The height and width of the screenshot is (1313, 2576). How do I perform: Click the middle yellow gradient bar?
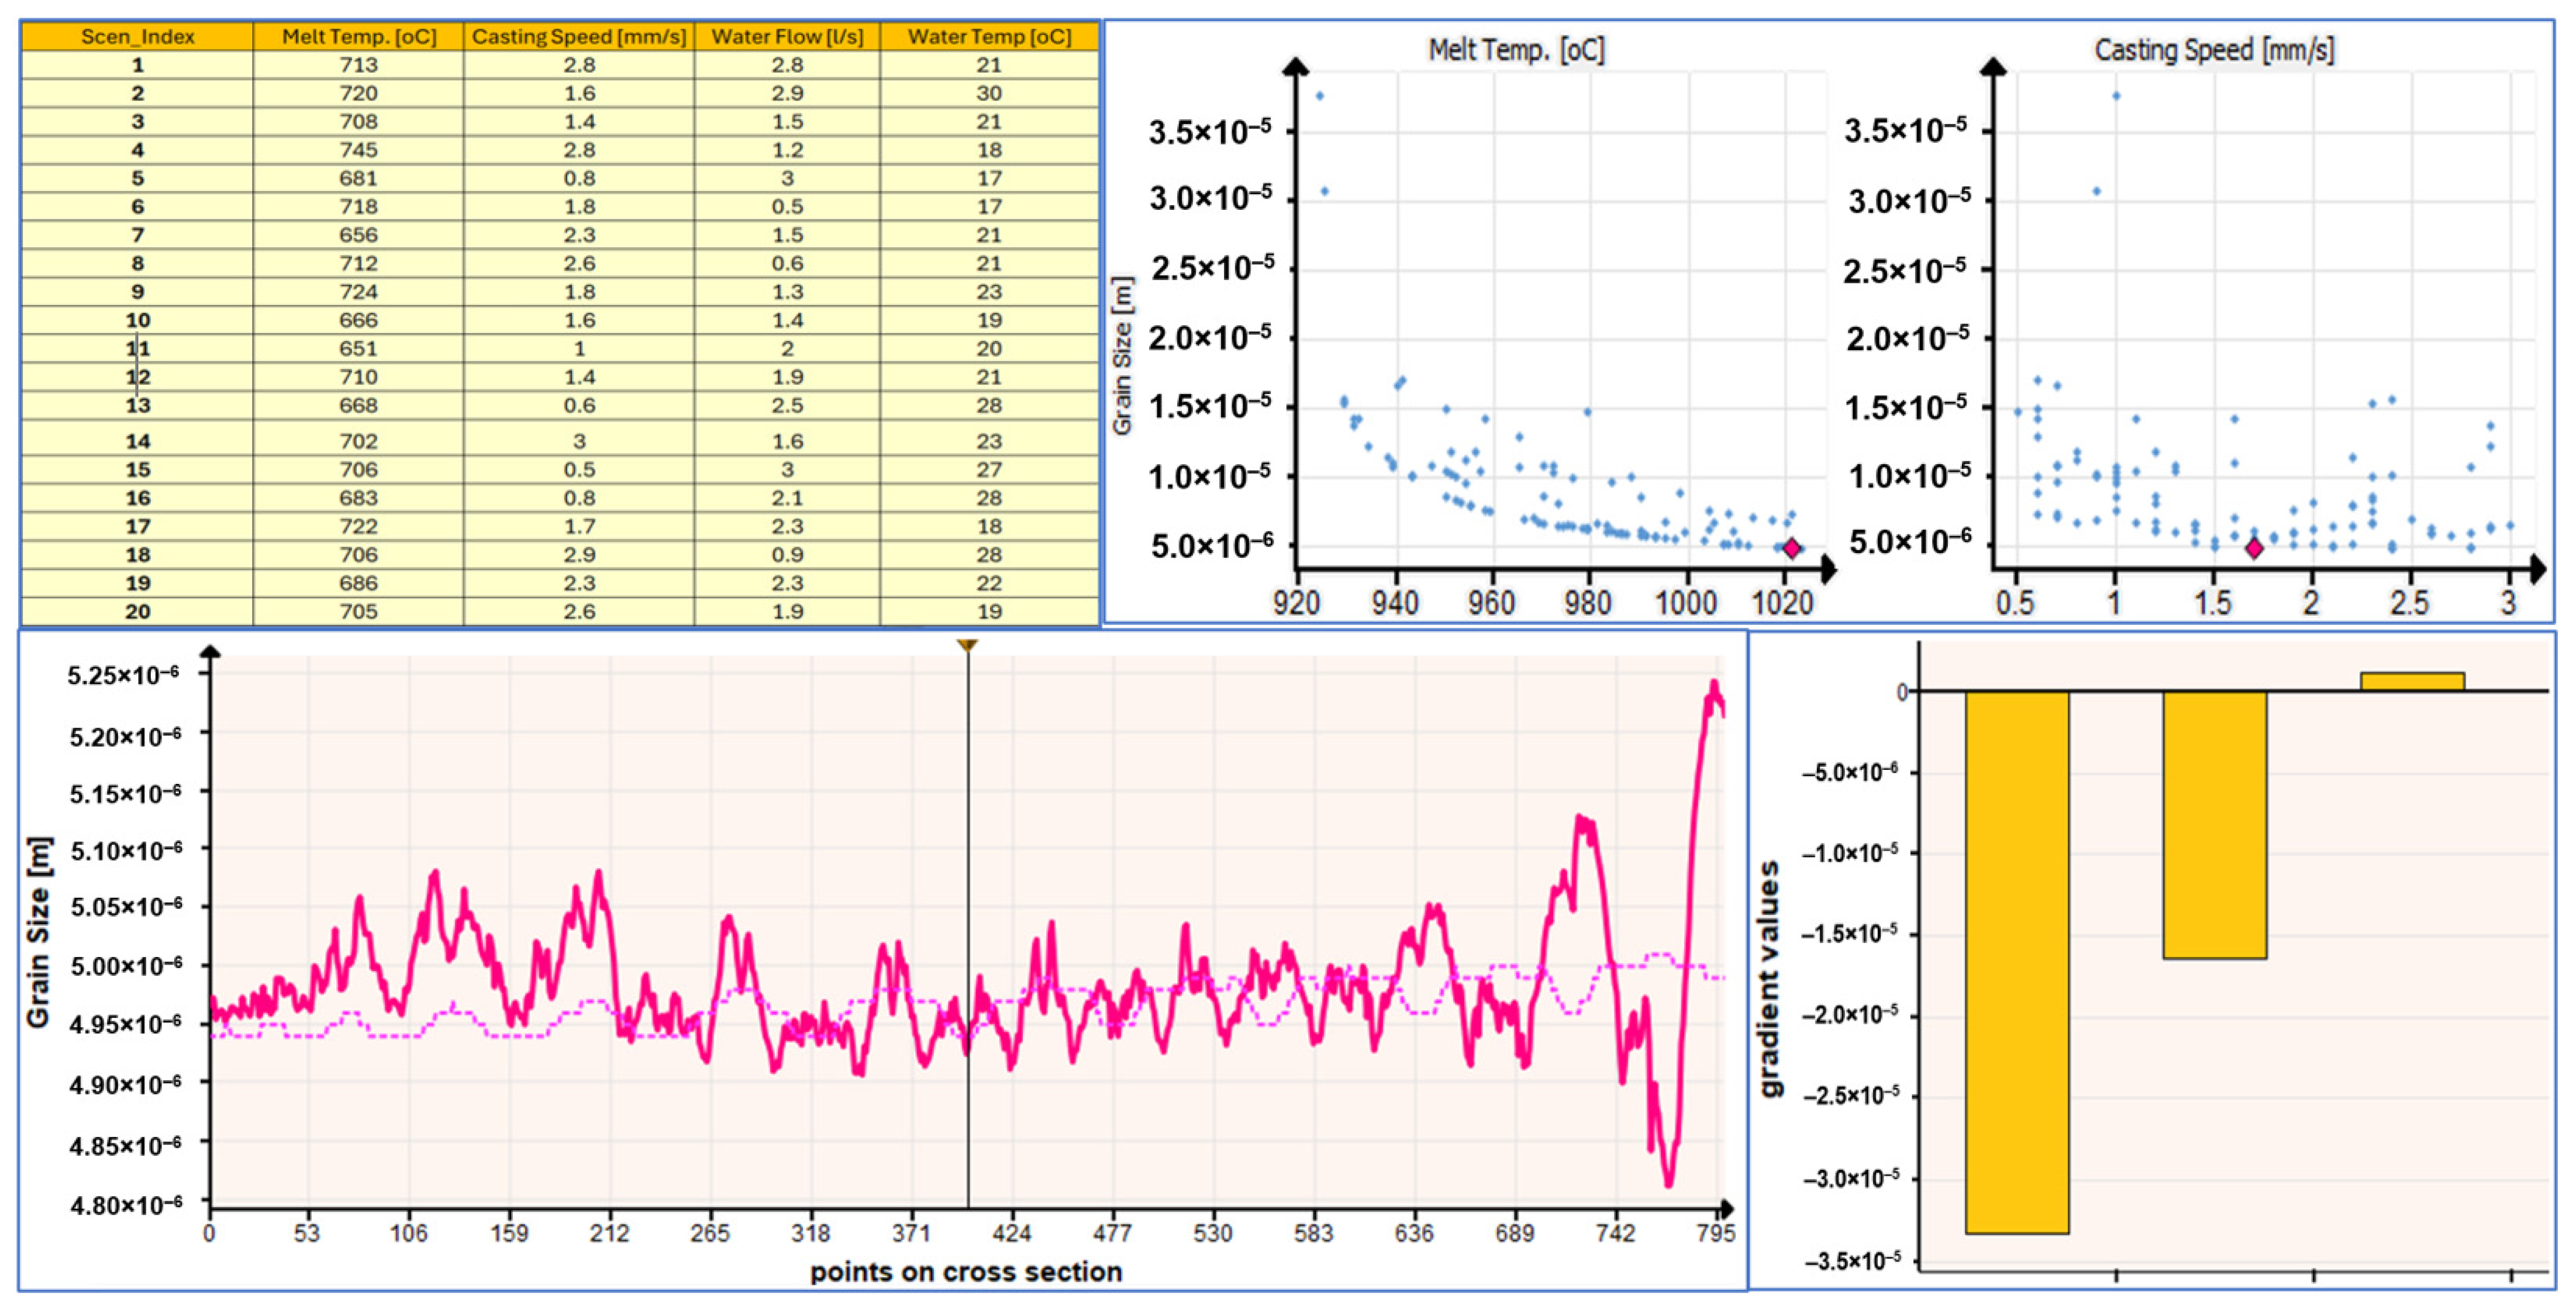point(2214,825)
